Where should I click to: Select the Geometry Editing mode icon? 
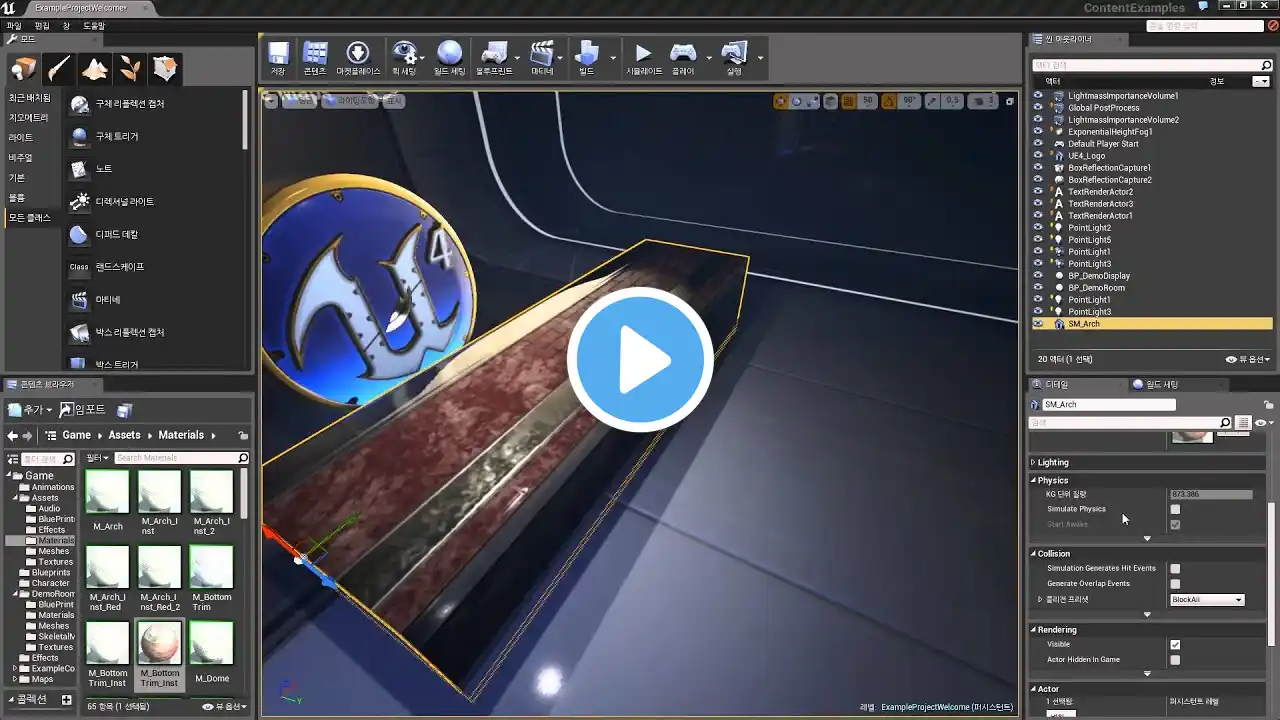165,68
